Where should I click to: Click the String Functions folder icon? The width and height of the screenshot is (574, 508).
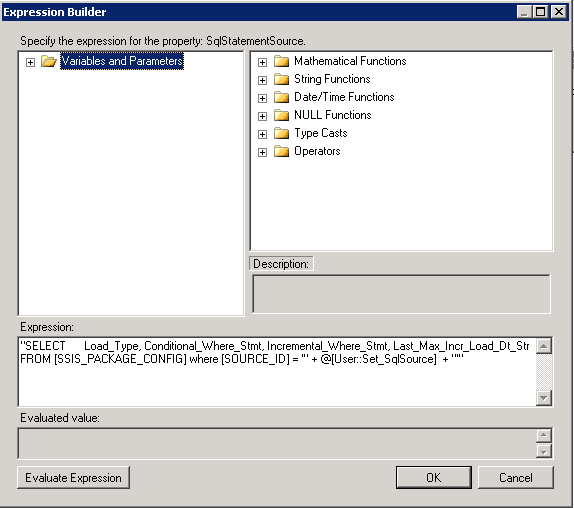click(281, 79)
